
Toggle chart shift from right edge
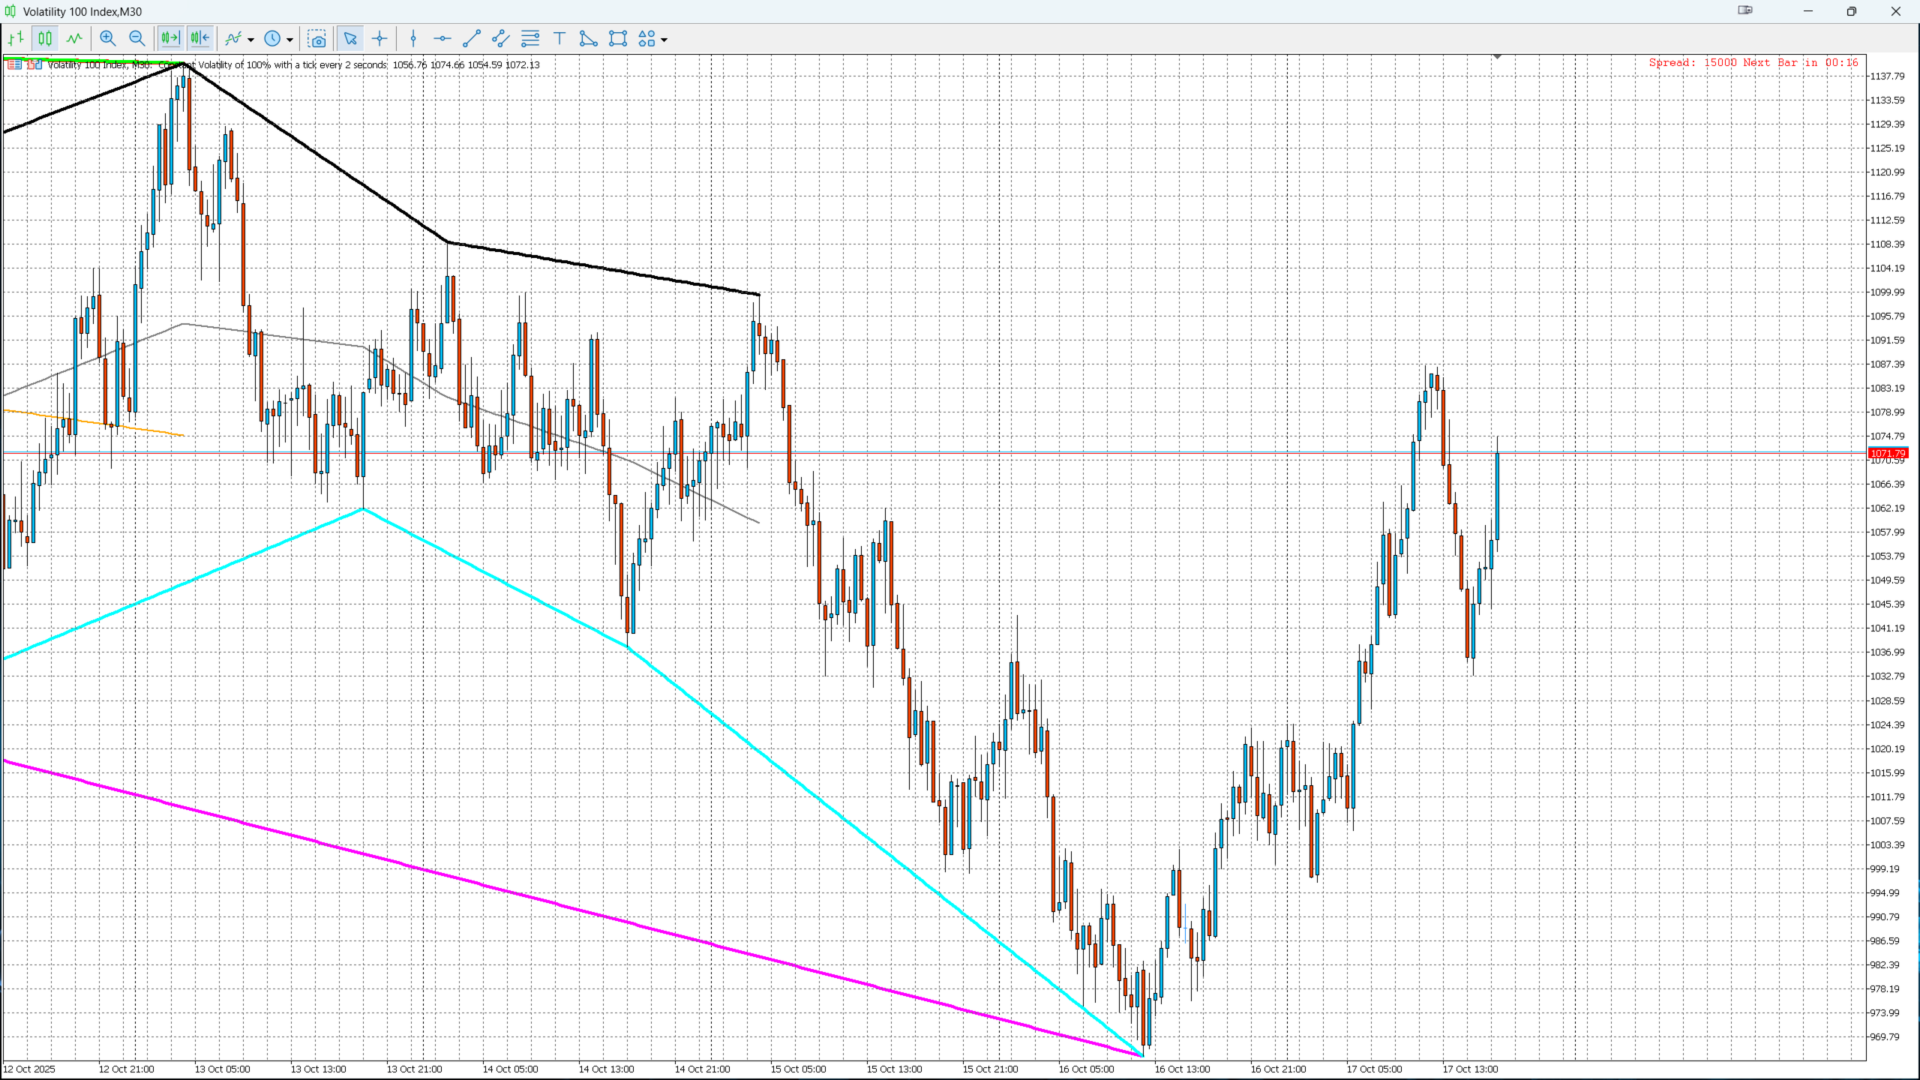200,39
